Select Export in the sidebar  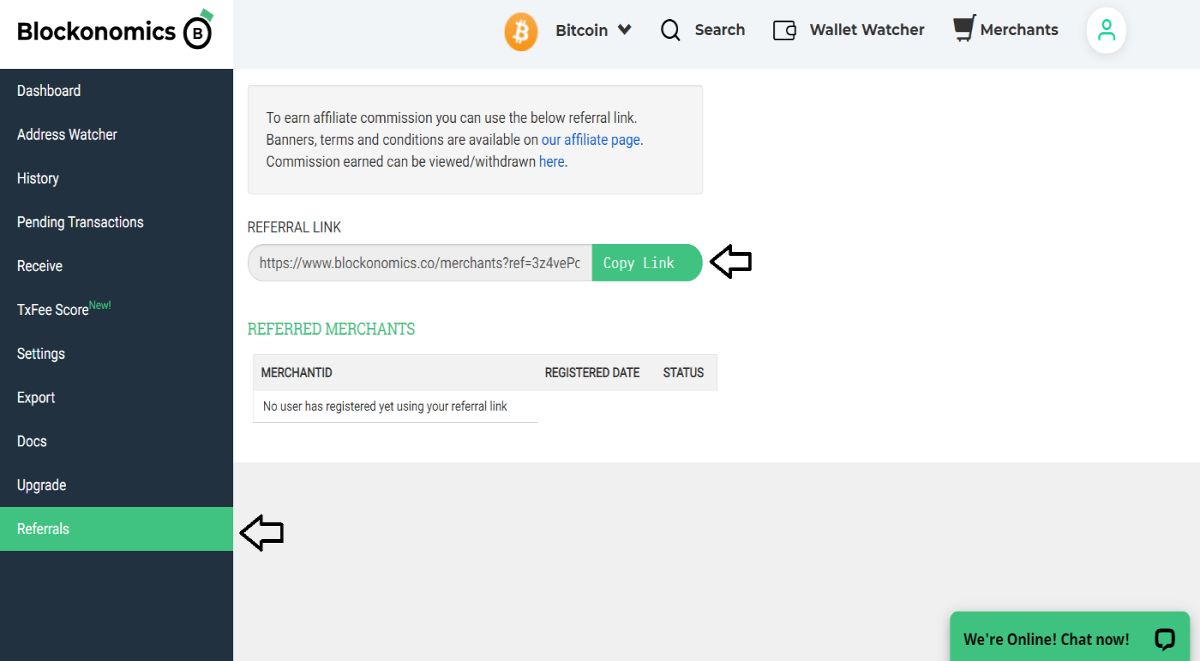tap(116, 398)
